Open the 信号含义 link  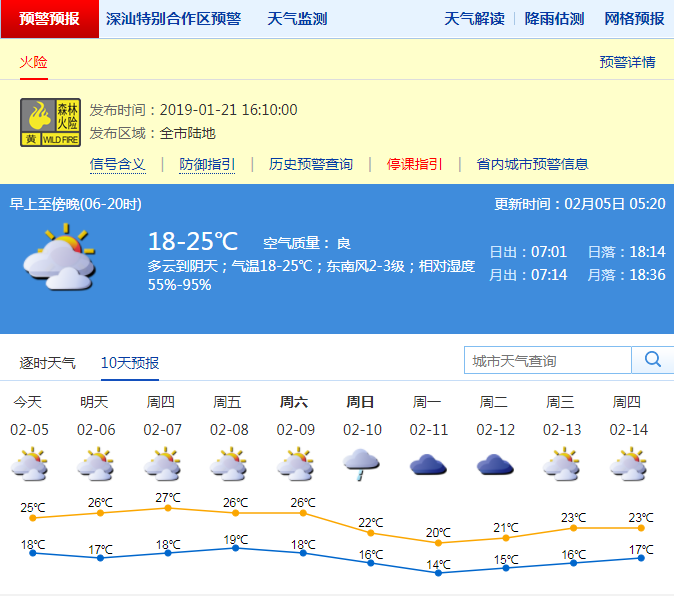(x=117, y=164)
